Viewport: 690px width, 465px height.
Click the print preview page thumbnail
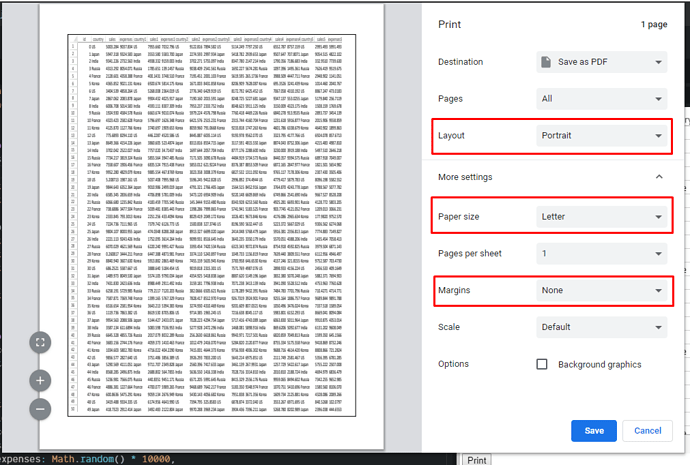[x=229, y=227]
